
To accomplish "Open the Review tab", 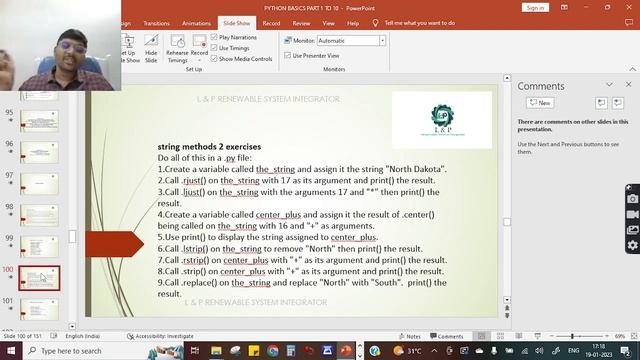I will 301,23.
